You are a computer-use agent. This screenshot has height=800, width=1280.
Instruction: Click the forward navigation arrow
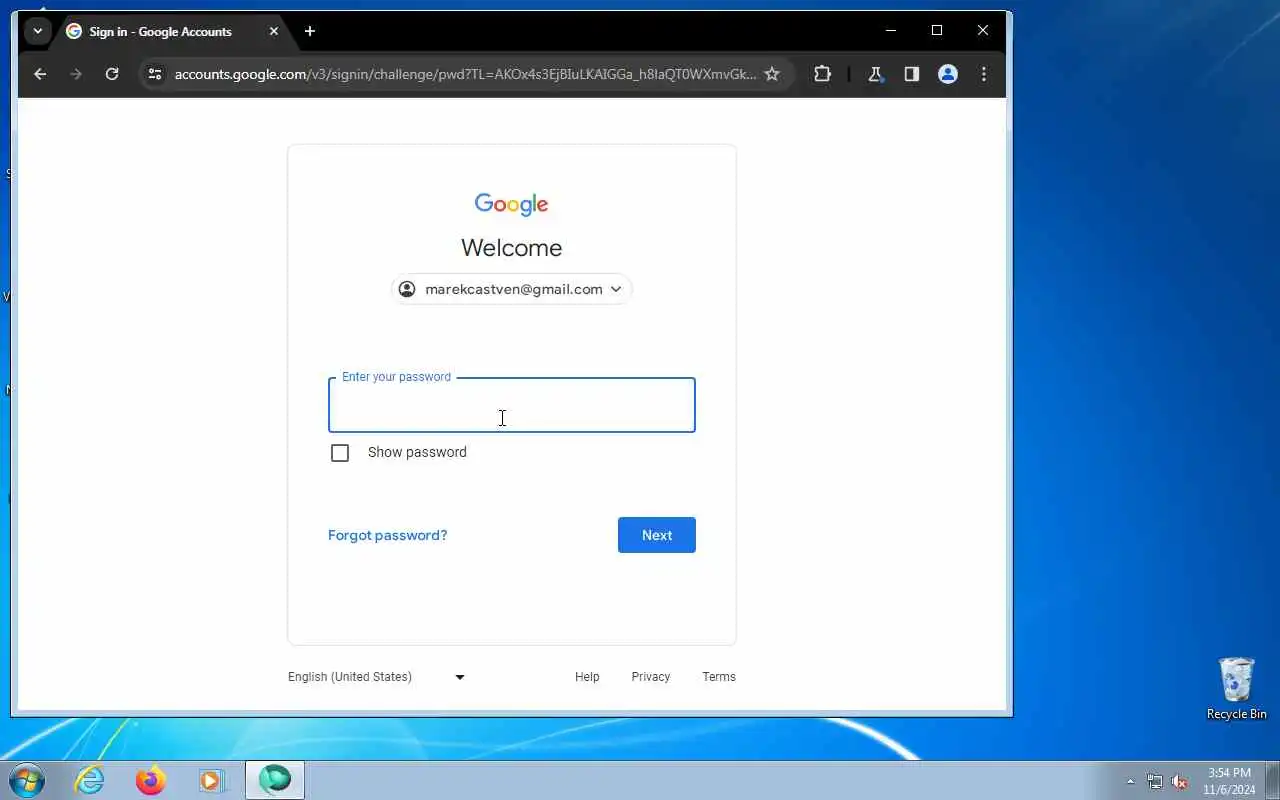tap(76, 74)
